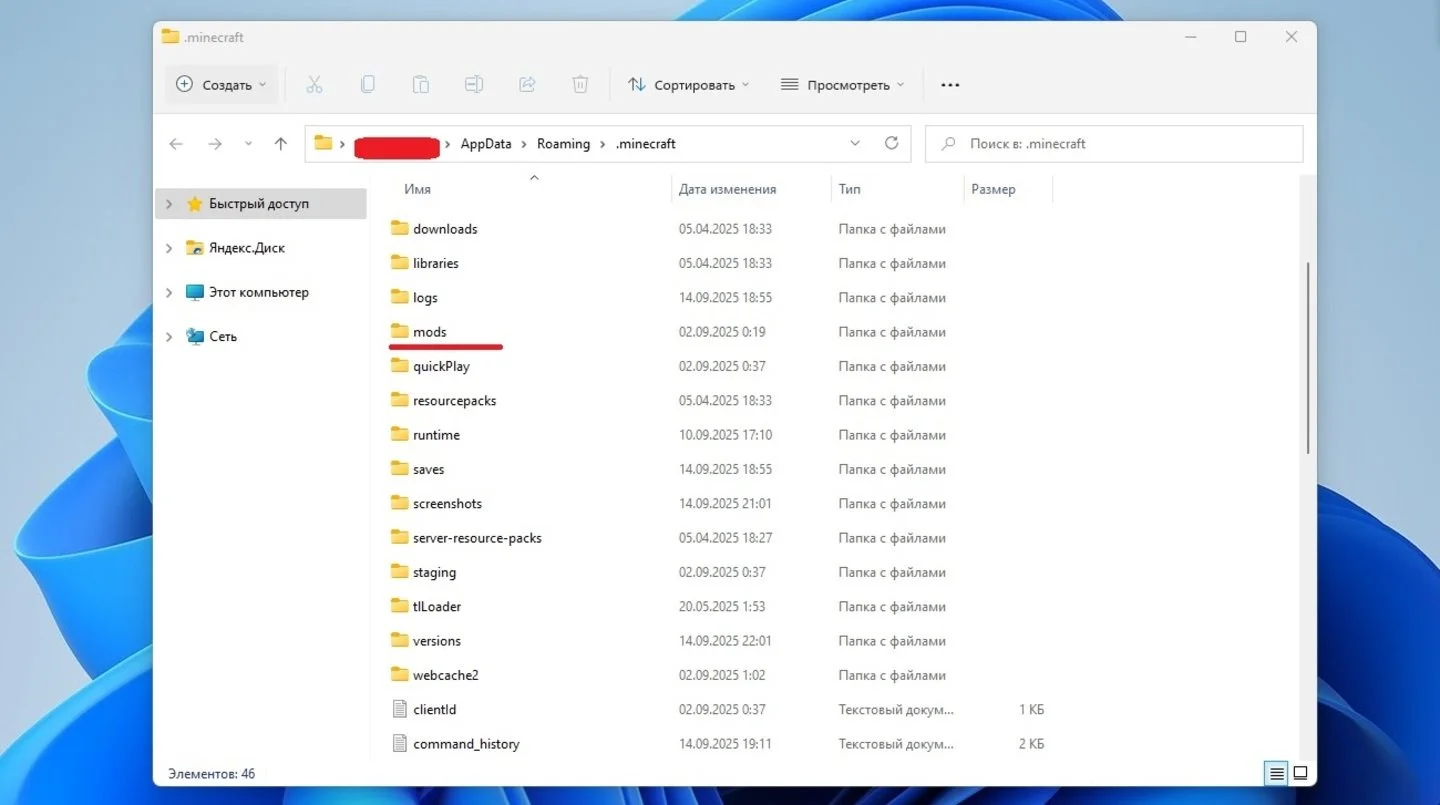Screen dimensions: 1440x805
Task: Click the Share icon in toolbar
Action: point(527,85)
